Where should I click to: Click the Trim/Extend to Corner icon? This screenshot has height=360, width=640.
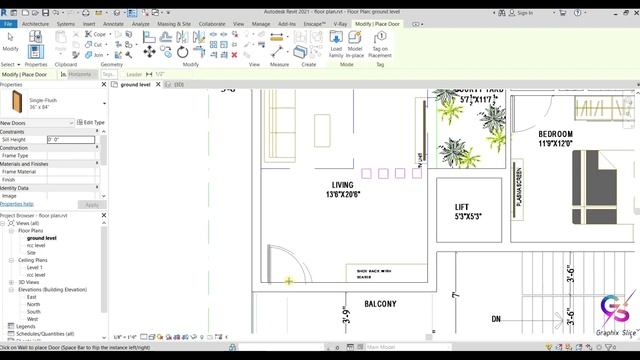point(199,51)
